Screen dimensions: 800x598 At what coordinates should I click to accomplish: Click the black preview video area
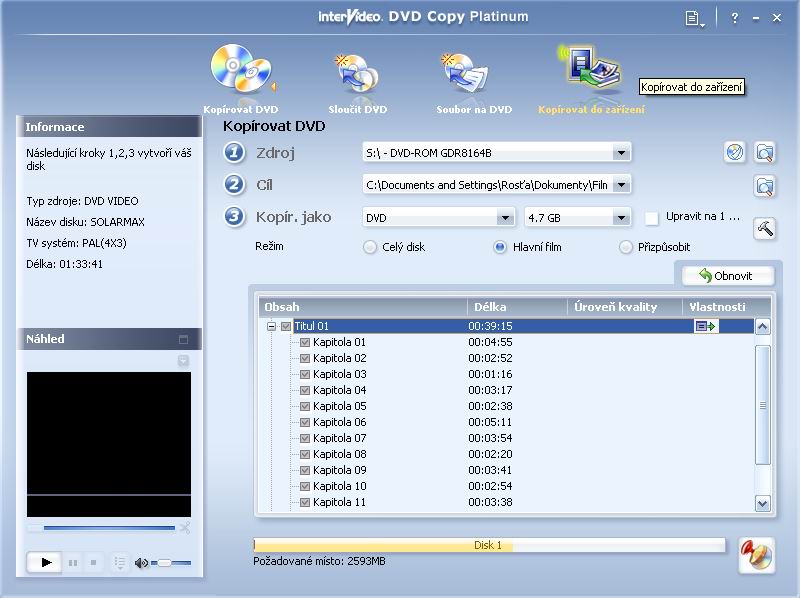(x=109, y=444)
